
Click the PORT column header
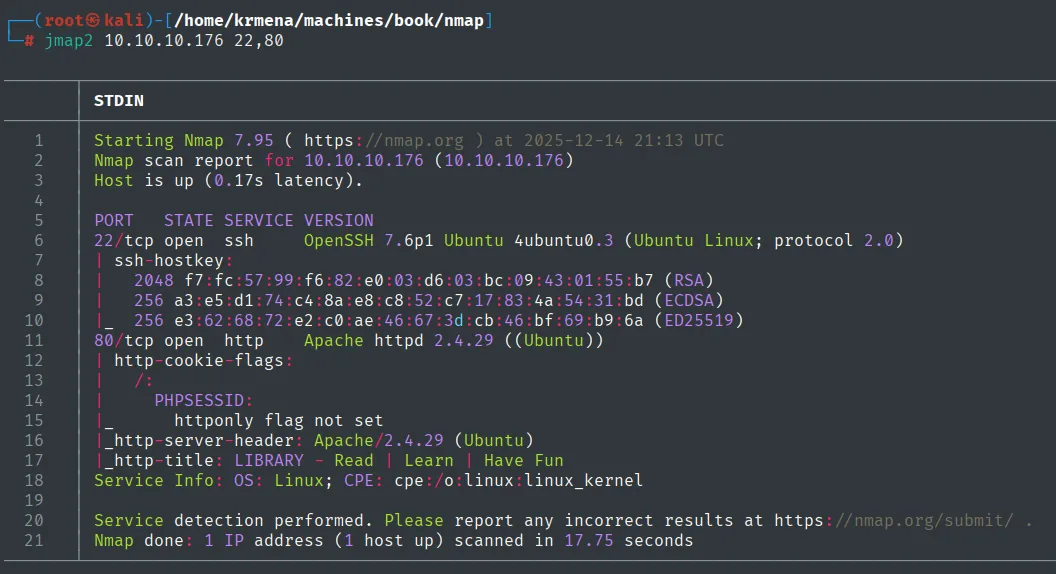click(114, 220)
